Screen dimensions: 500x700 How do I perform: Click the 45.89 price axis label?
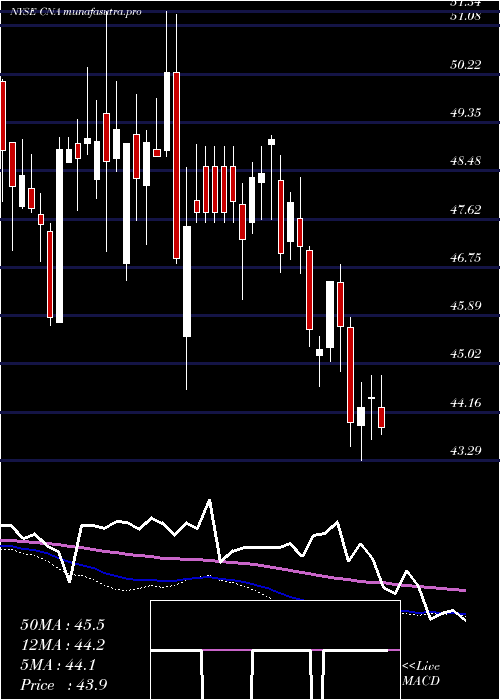click(x=466, y=306)
